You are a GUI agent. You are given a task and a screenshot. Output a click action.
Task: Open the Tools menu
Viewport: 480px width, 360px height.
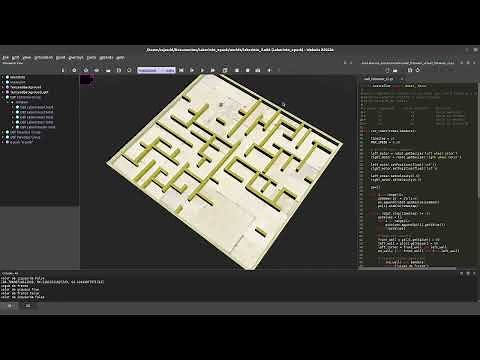91,57
